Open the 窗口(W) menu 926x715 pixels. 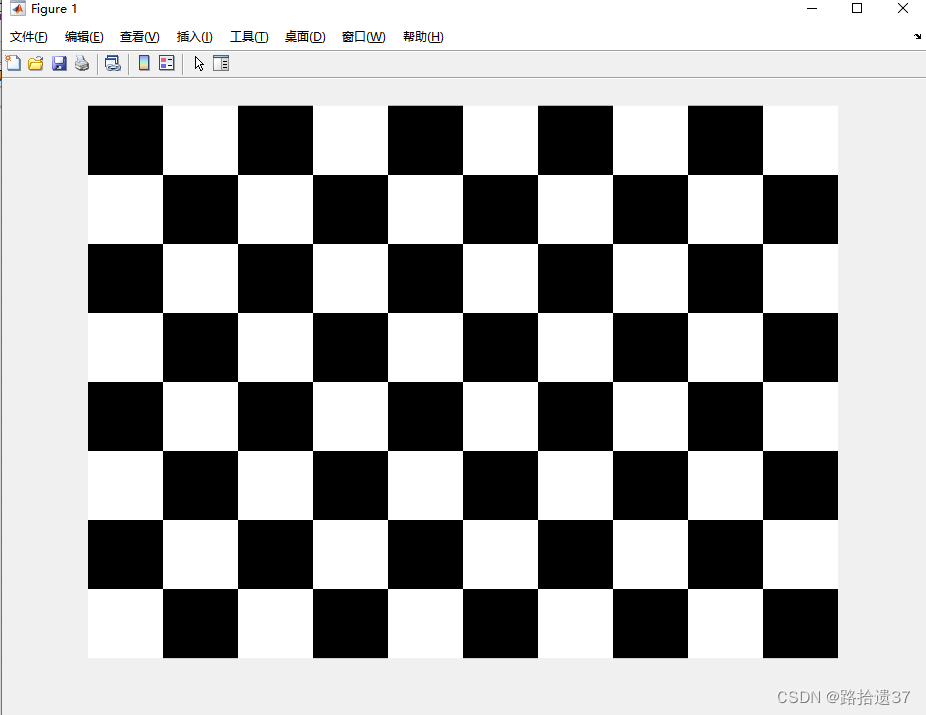pos(363,37)
